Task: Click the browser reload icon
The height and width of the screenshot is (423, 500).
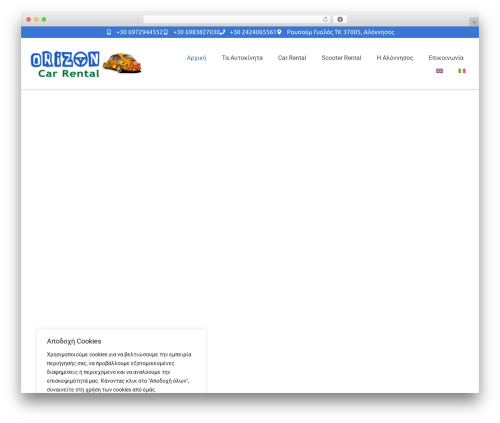Action: pyautogui.click(x=325, y=19)
